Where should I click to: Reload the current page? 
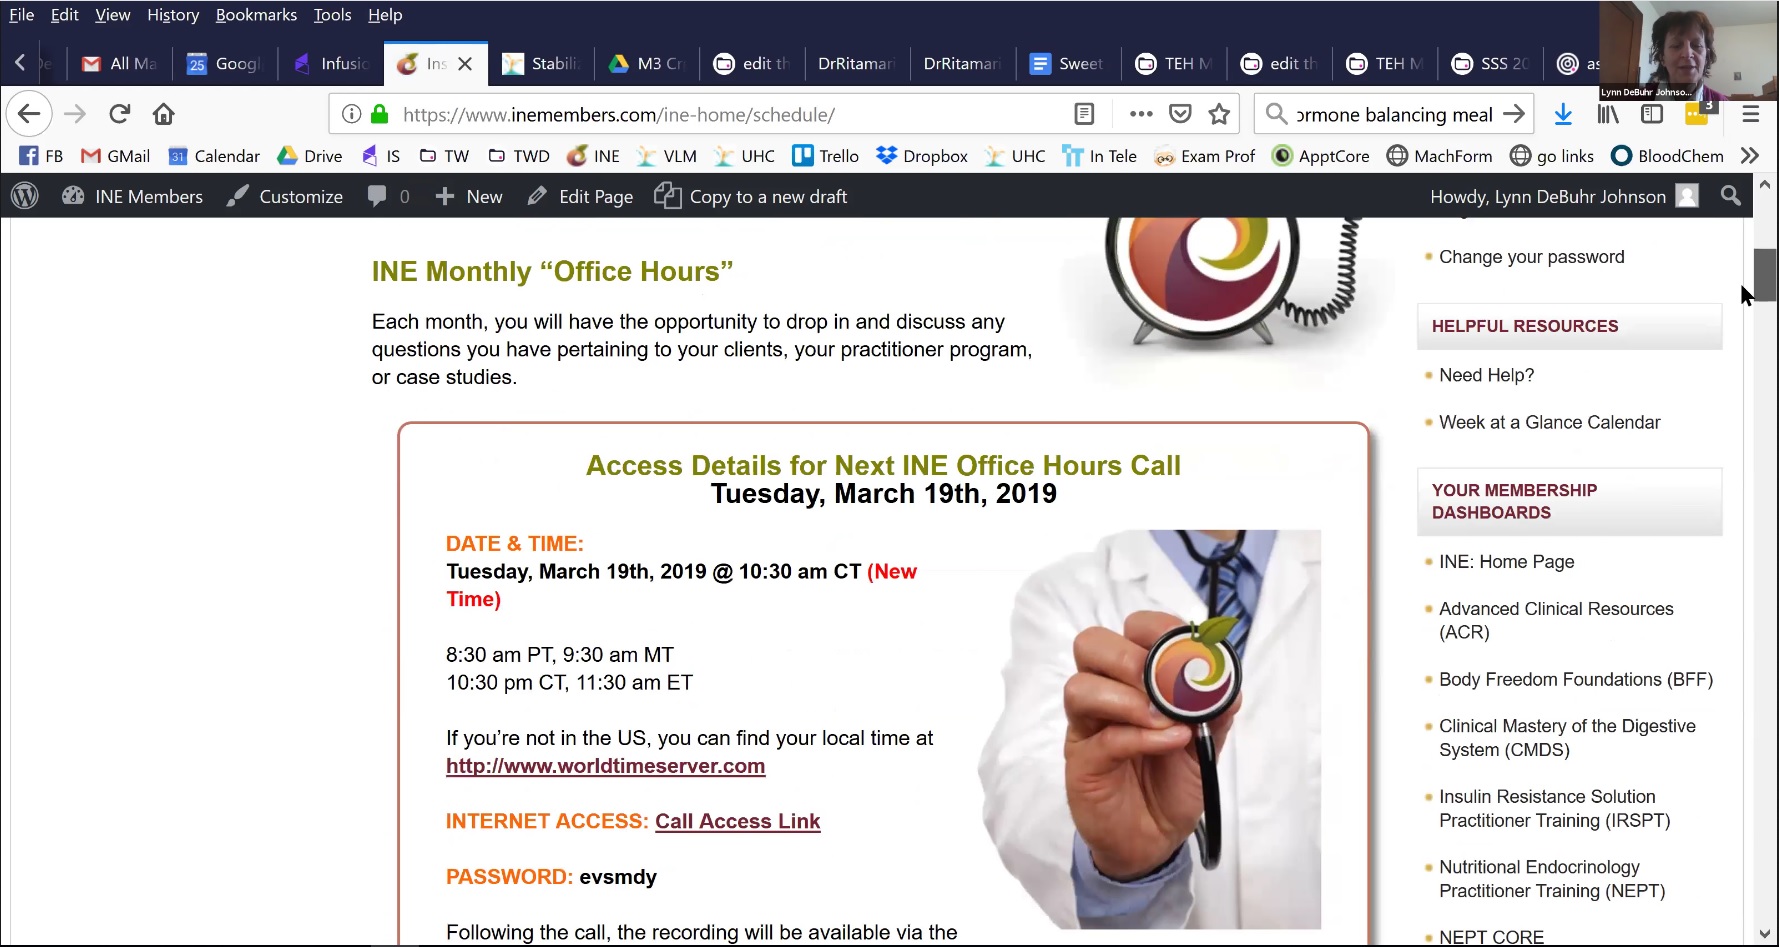[120, 114]
